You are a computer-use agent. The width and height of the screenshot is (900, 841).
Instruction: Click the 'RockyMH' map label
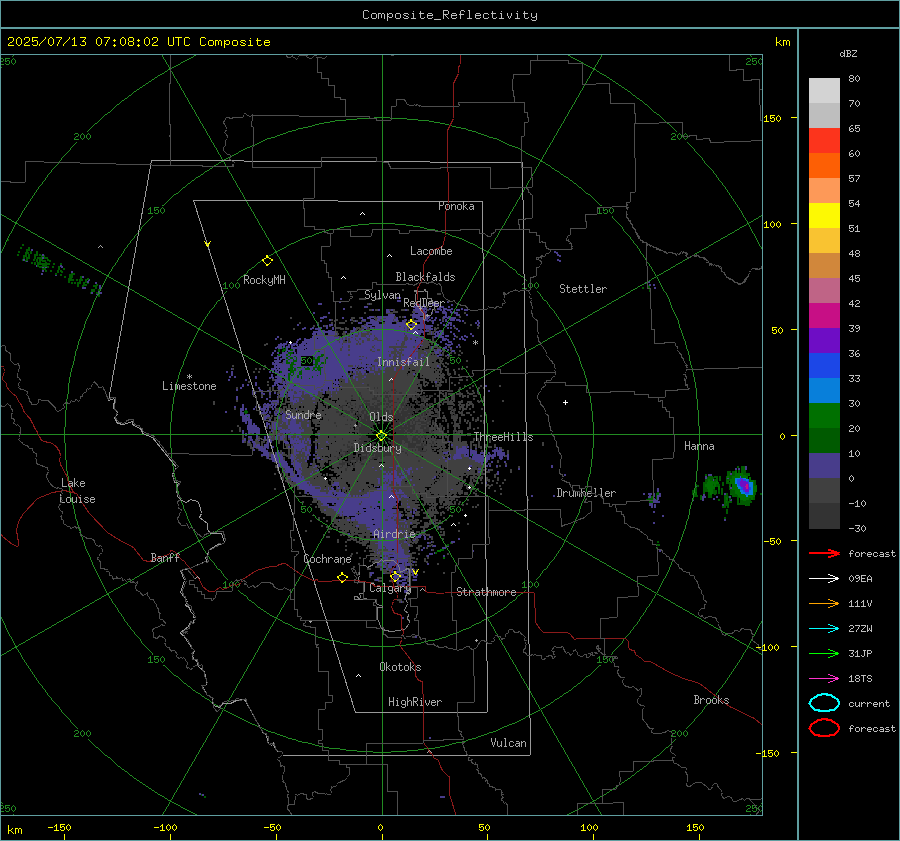click(x=264, y=280)
